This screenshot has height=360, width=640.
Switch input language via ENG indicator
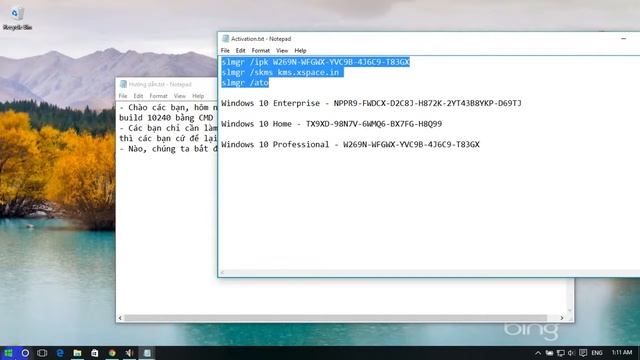pos(597,353)
